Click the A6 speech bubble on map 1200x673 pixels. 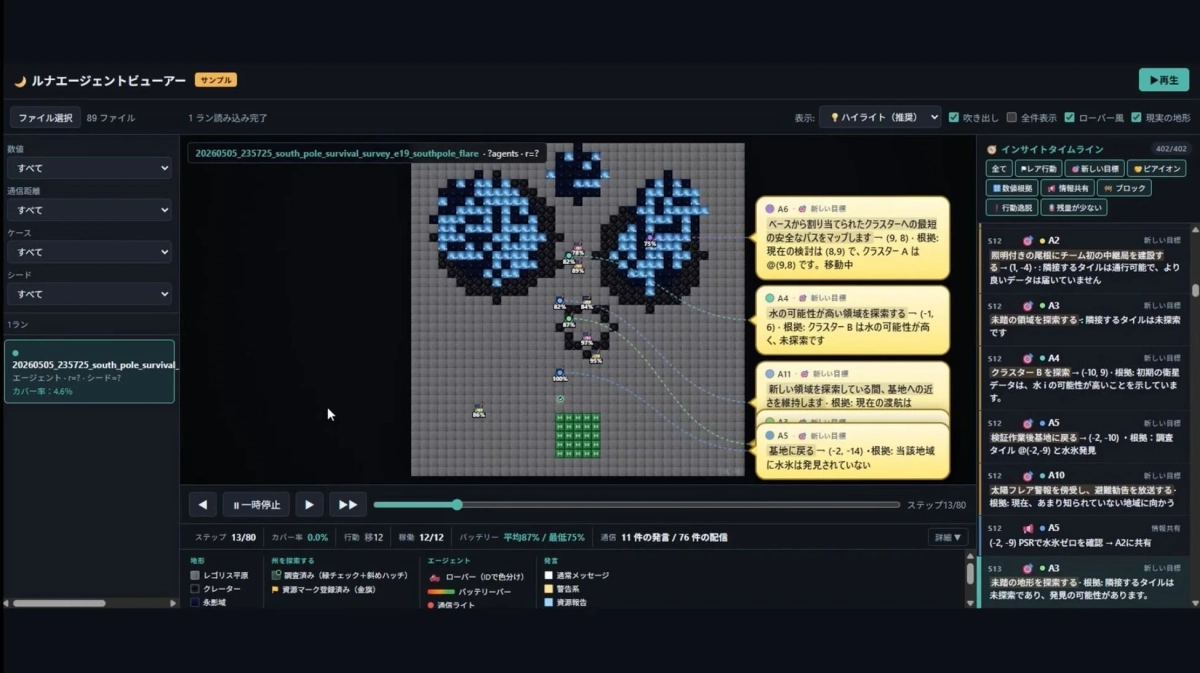tap(852, 237)
